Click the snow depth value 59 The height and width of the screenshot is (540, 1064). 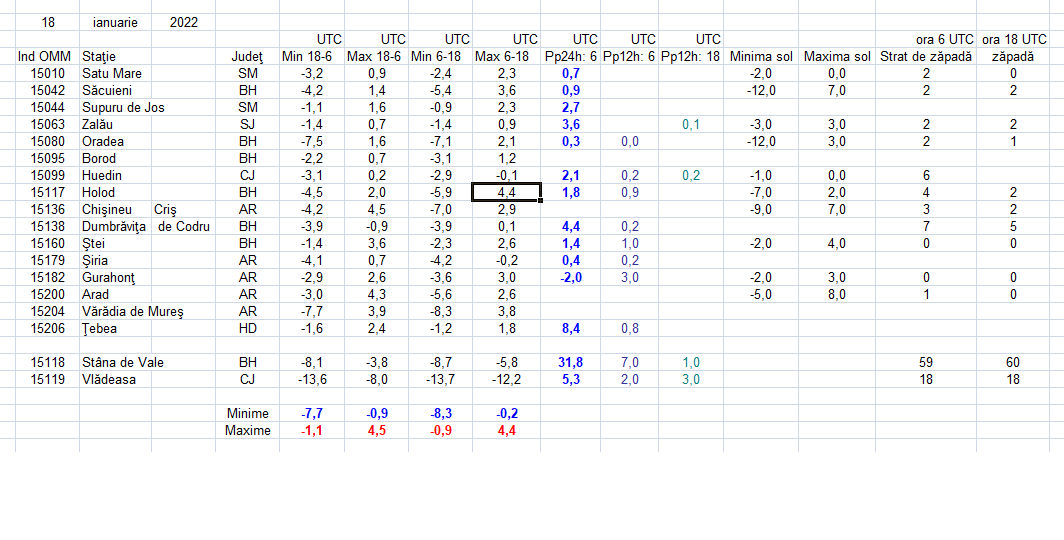(x=926, y=362)
